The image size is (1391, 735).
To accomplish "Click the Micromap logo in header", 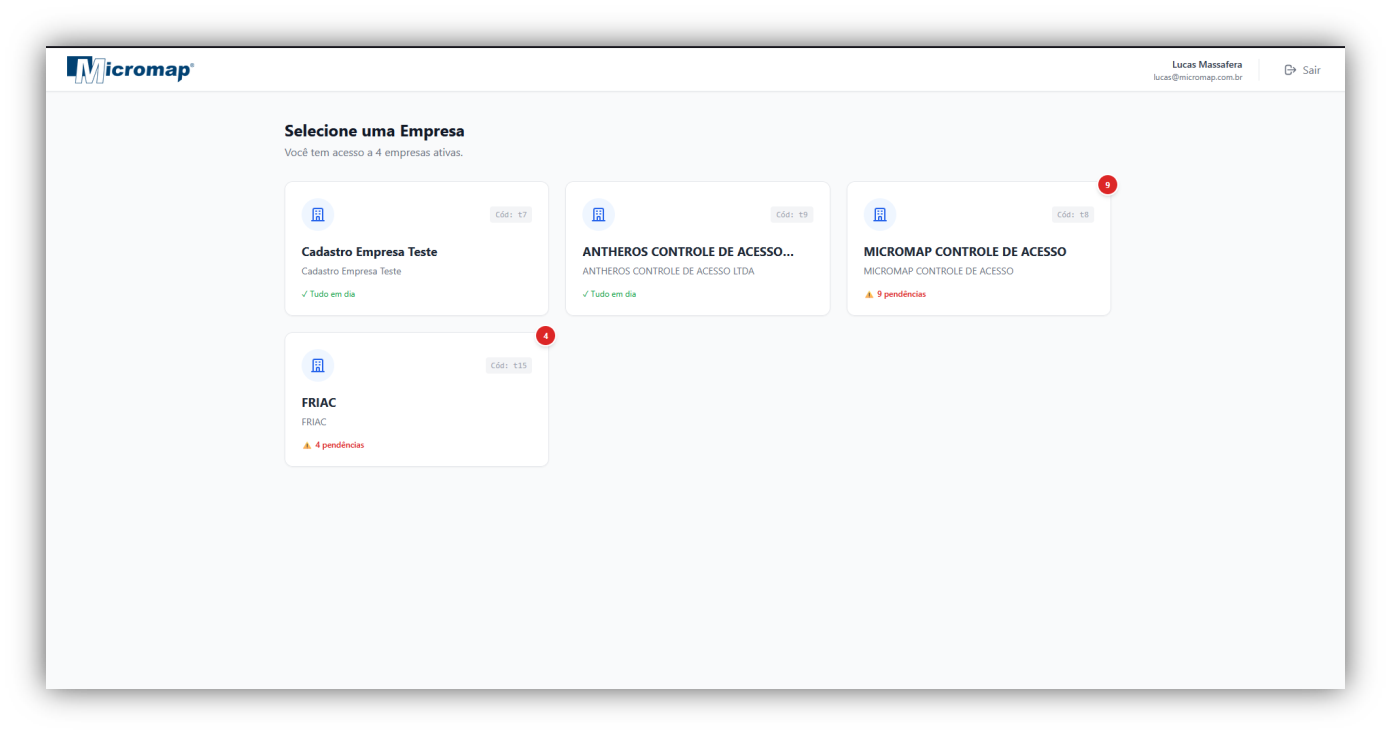I will (x=130, y=69).
